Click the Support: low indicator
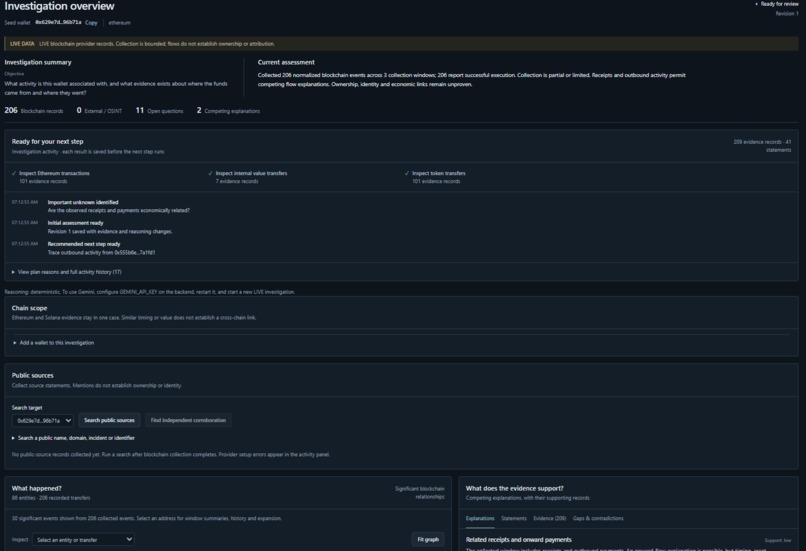This screenshot has width=806, height=551. (x=778, y=540)
